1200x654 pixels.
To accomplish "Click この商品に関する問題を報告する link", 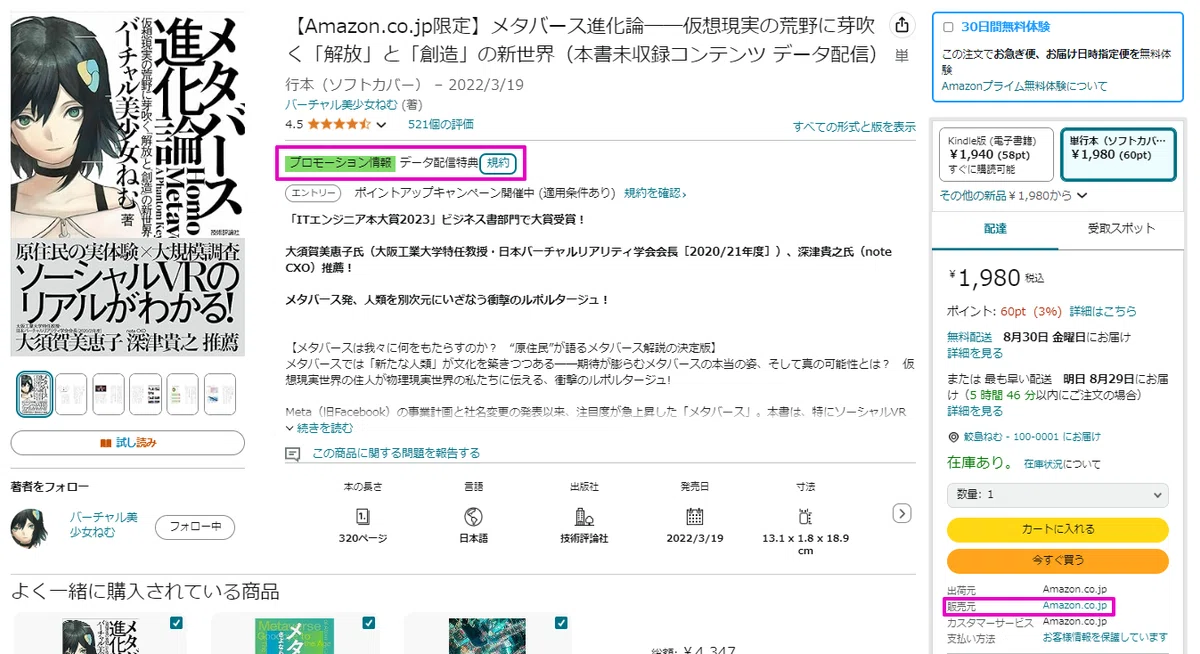I will [396, 453].
